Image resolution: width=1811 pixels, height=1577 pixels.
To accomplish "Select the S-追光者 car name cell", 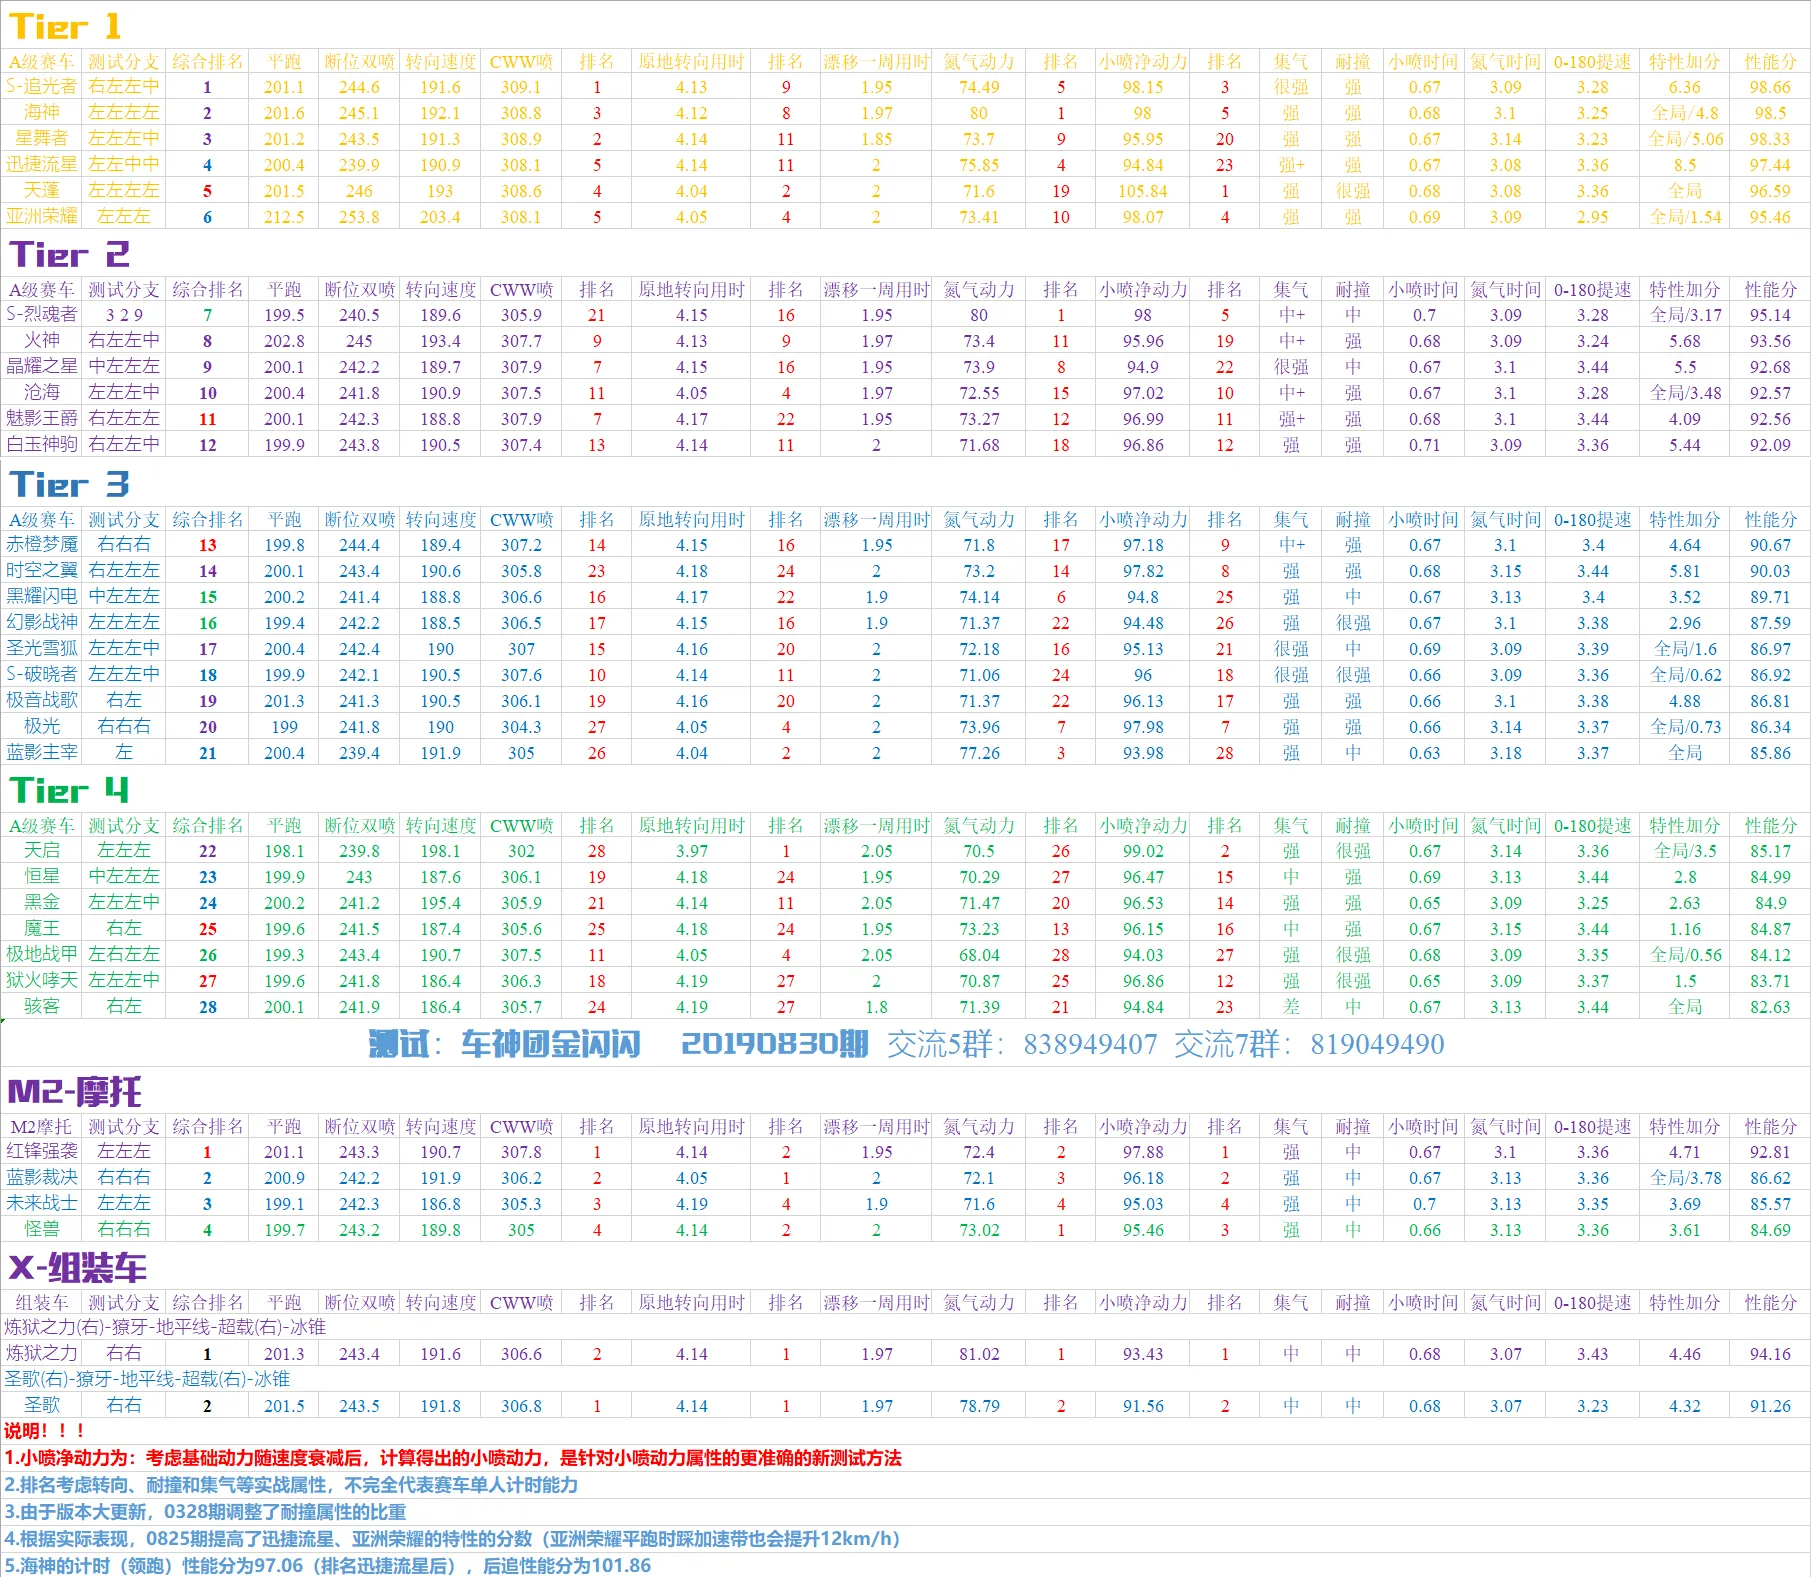I will click(x=42, y=87).
